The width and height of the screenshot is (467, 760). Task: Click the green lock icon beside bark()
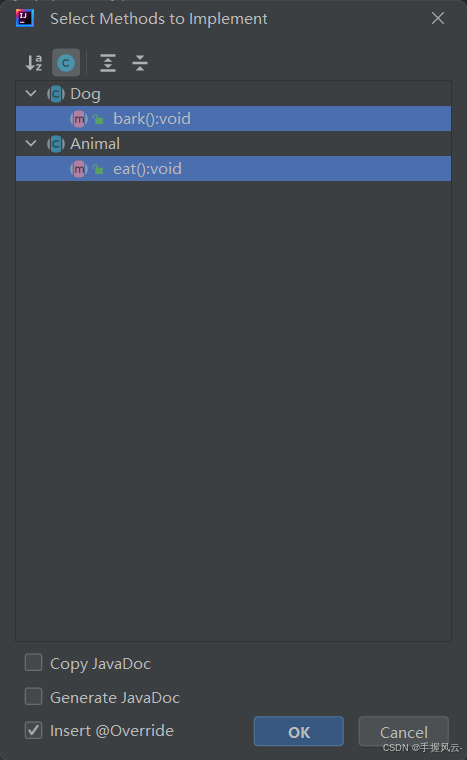click(x=98, y=119)
